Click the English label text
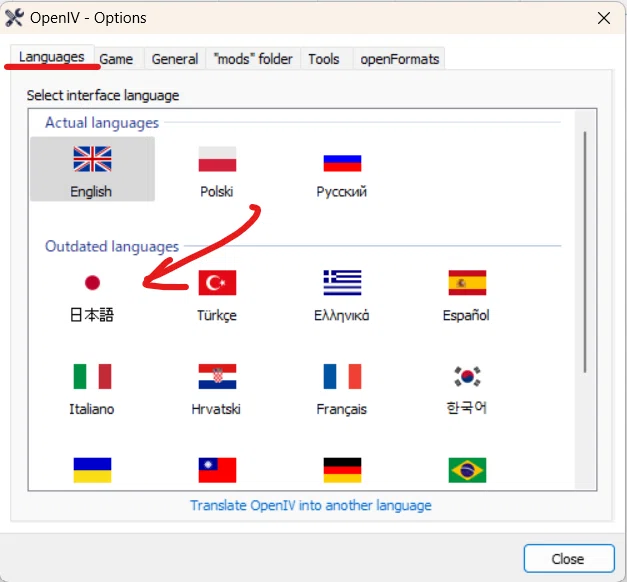Viewport: 627px width, 582px height. click(x=91, y=192)
